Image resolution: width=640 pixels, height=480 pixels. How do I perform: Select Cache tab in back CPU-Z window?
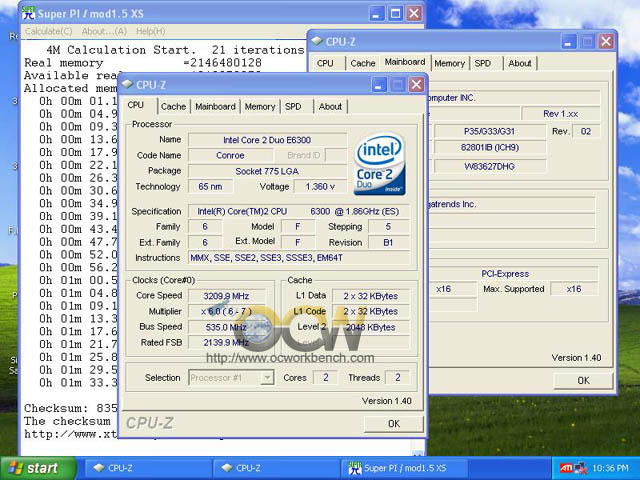(362, 63)
